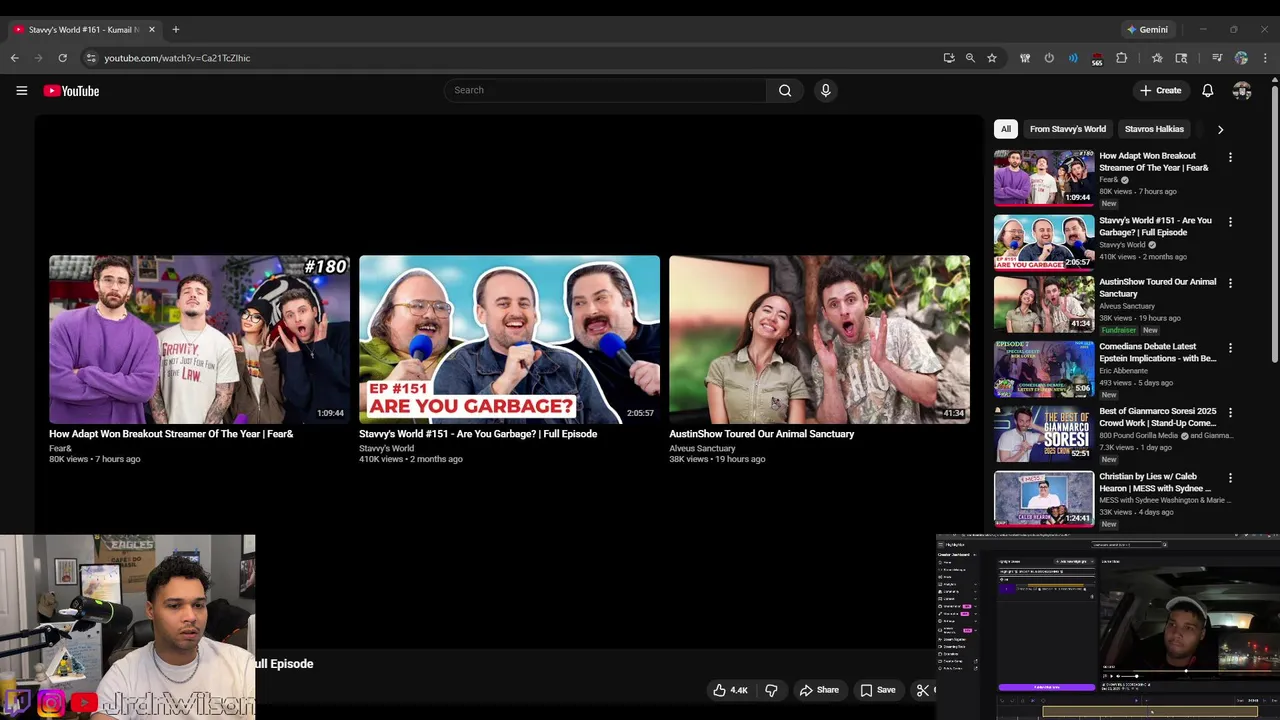1280x720 pixels.
Task: Open the notifications bell
Action: coord(1207,90)
